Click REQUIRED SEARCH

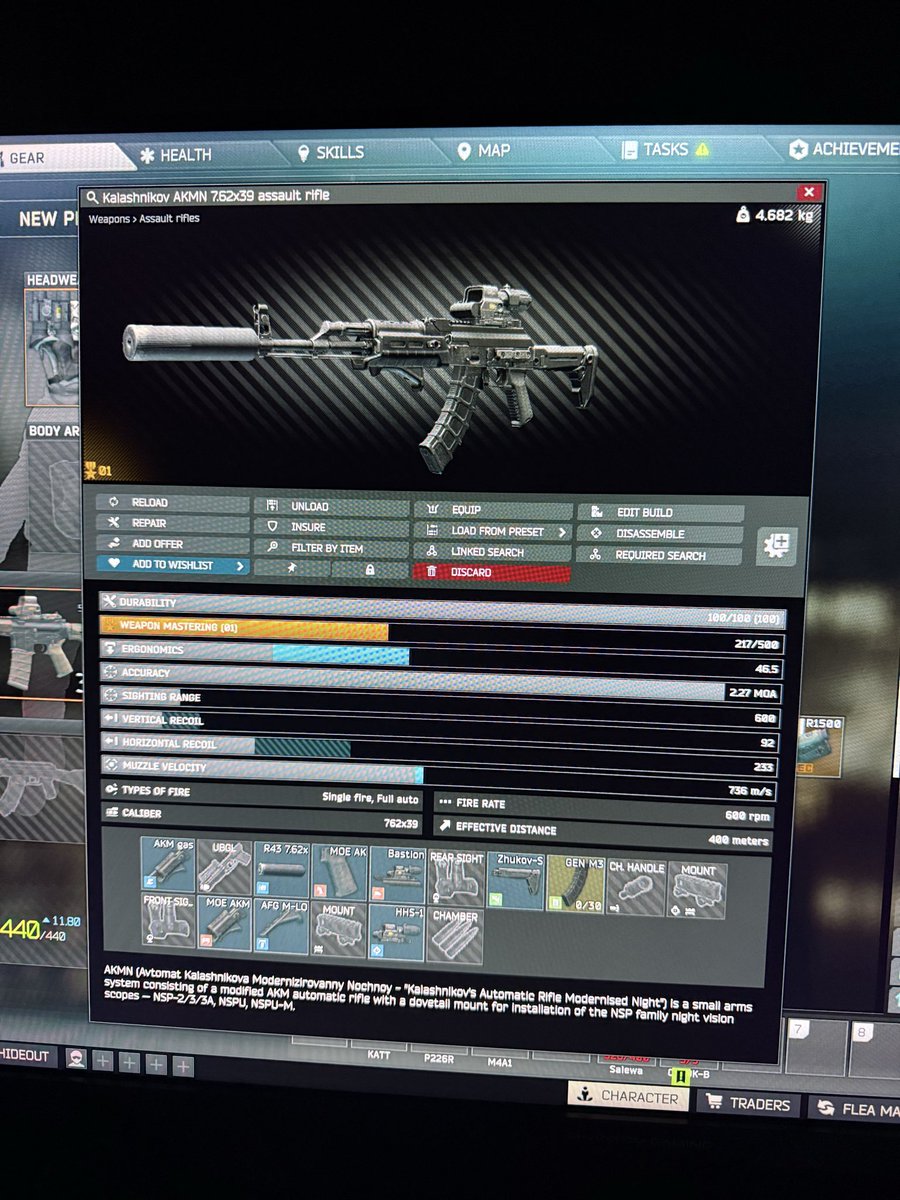point(661,556)
